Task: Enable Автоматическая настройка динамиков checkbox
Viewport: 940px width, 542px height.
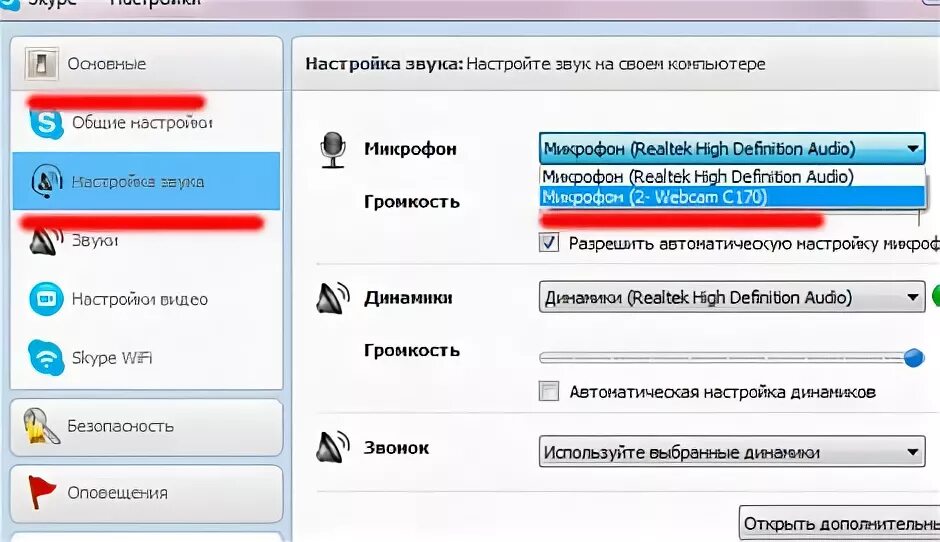Action: (549, 391)
